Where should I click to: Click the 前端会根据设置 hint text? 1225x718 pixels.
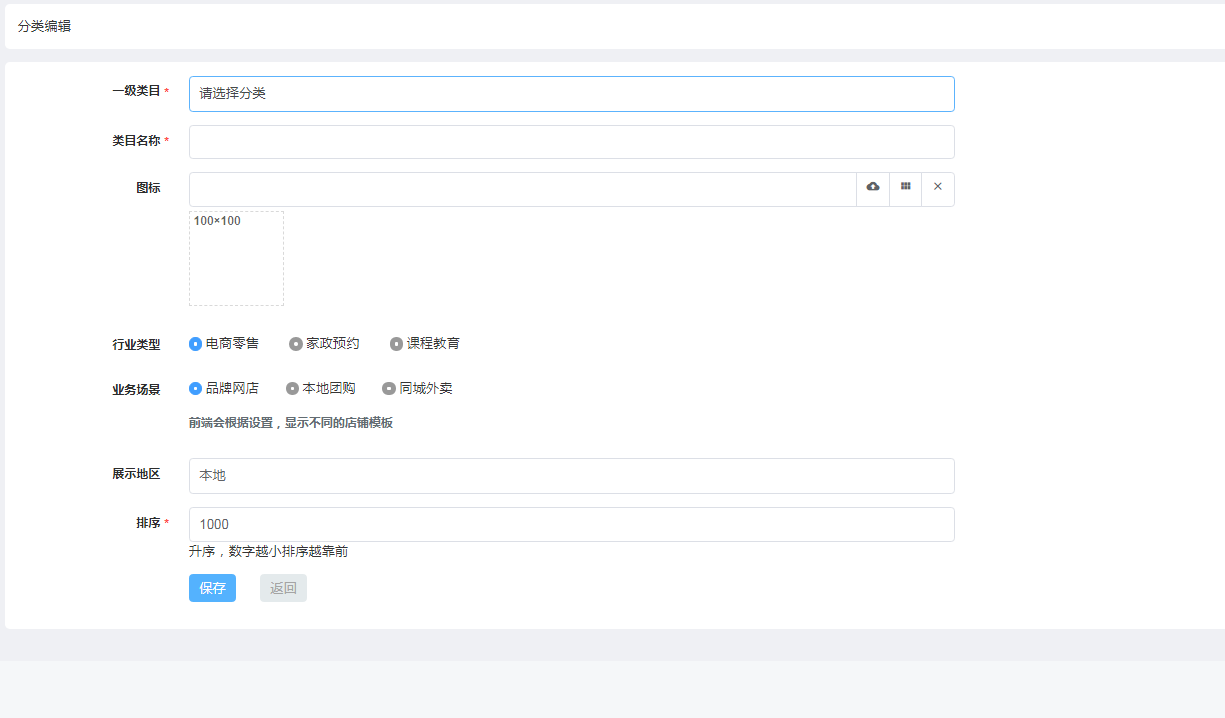[291, 423]
